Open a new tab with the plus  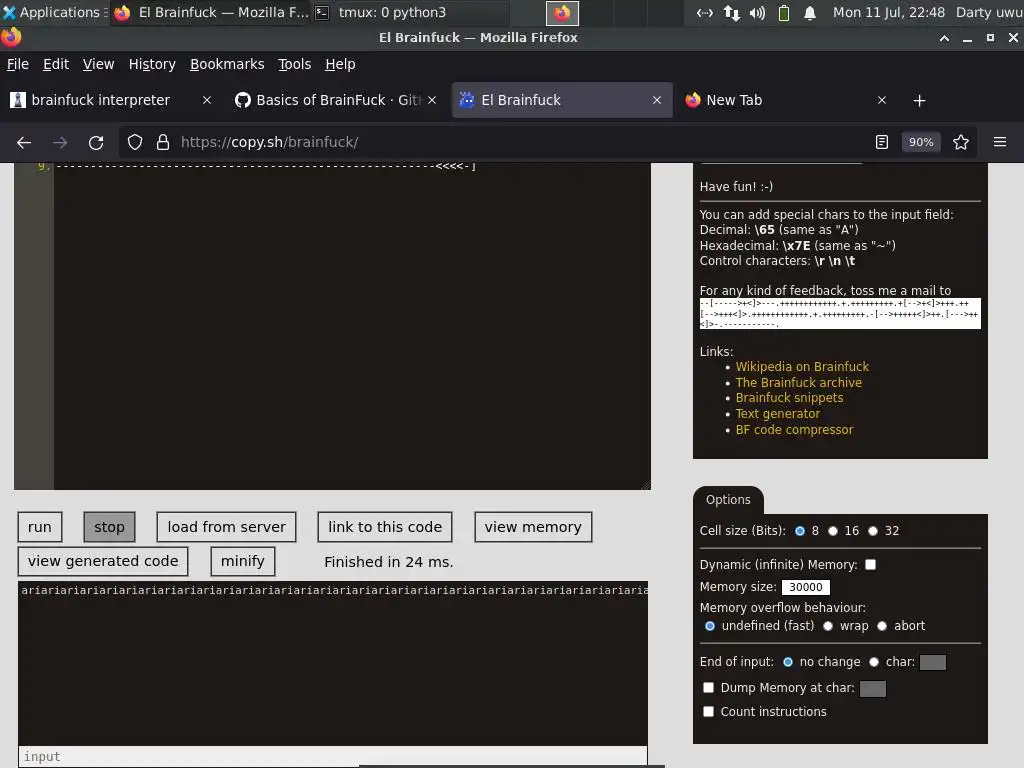click(x=920, y=101)
